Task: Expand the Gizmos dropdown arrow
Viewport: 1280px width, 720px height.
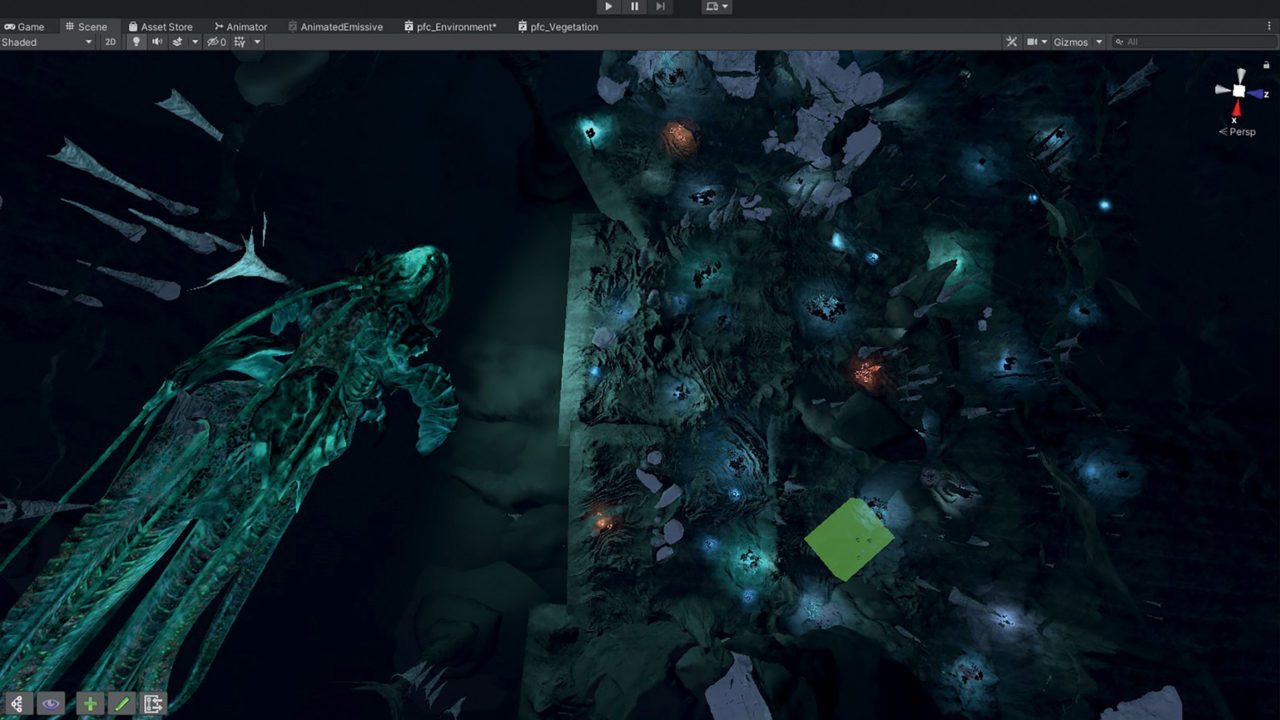Action: tap(1099, 42)
